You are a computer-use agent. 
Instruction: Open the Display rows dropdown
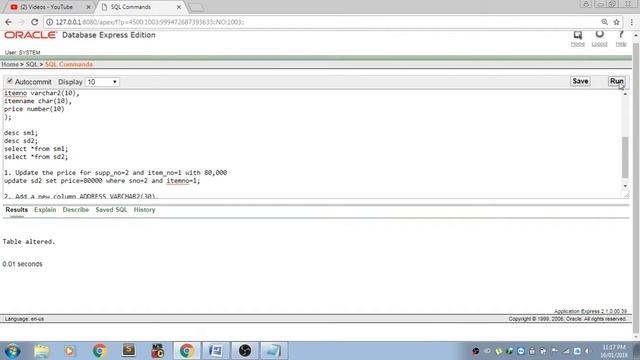pos(102,82)
